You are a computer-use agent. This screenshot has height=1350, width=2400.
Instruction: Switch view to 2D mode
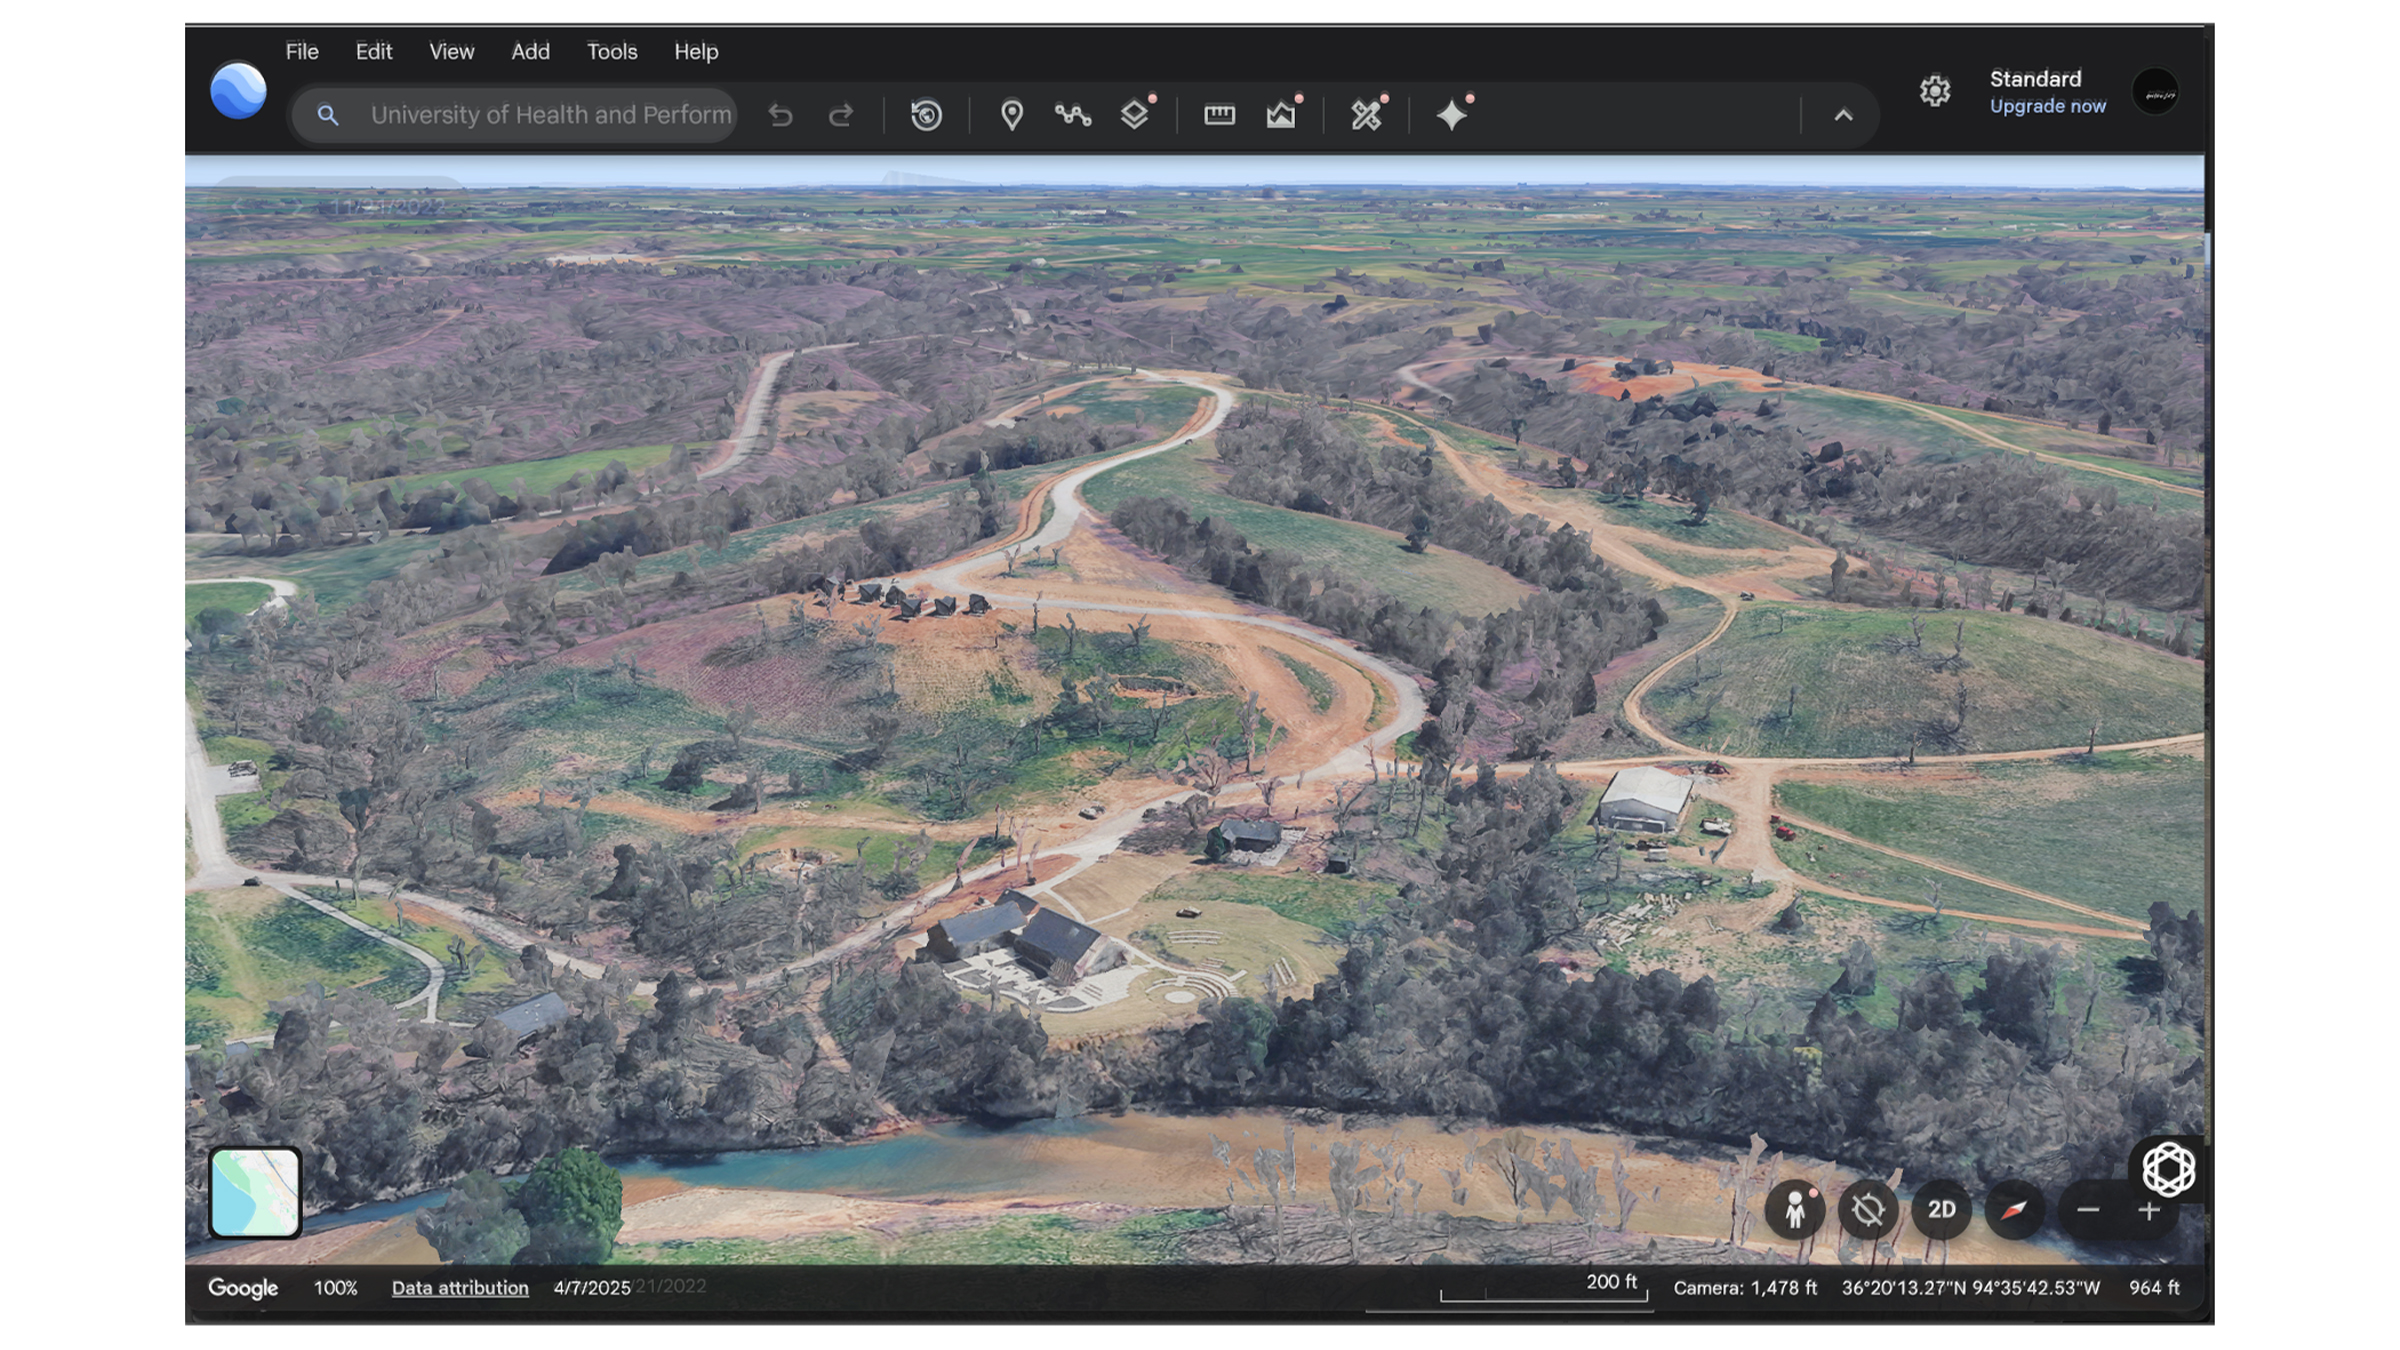tap(1941, 1210)
